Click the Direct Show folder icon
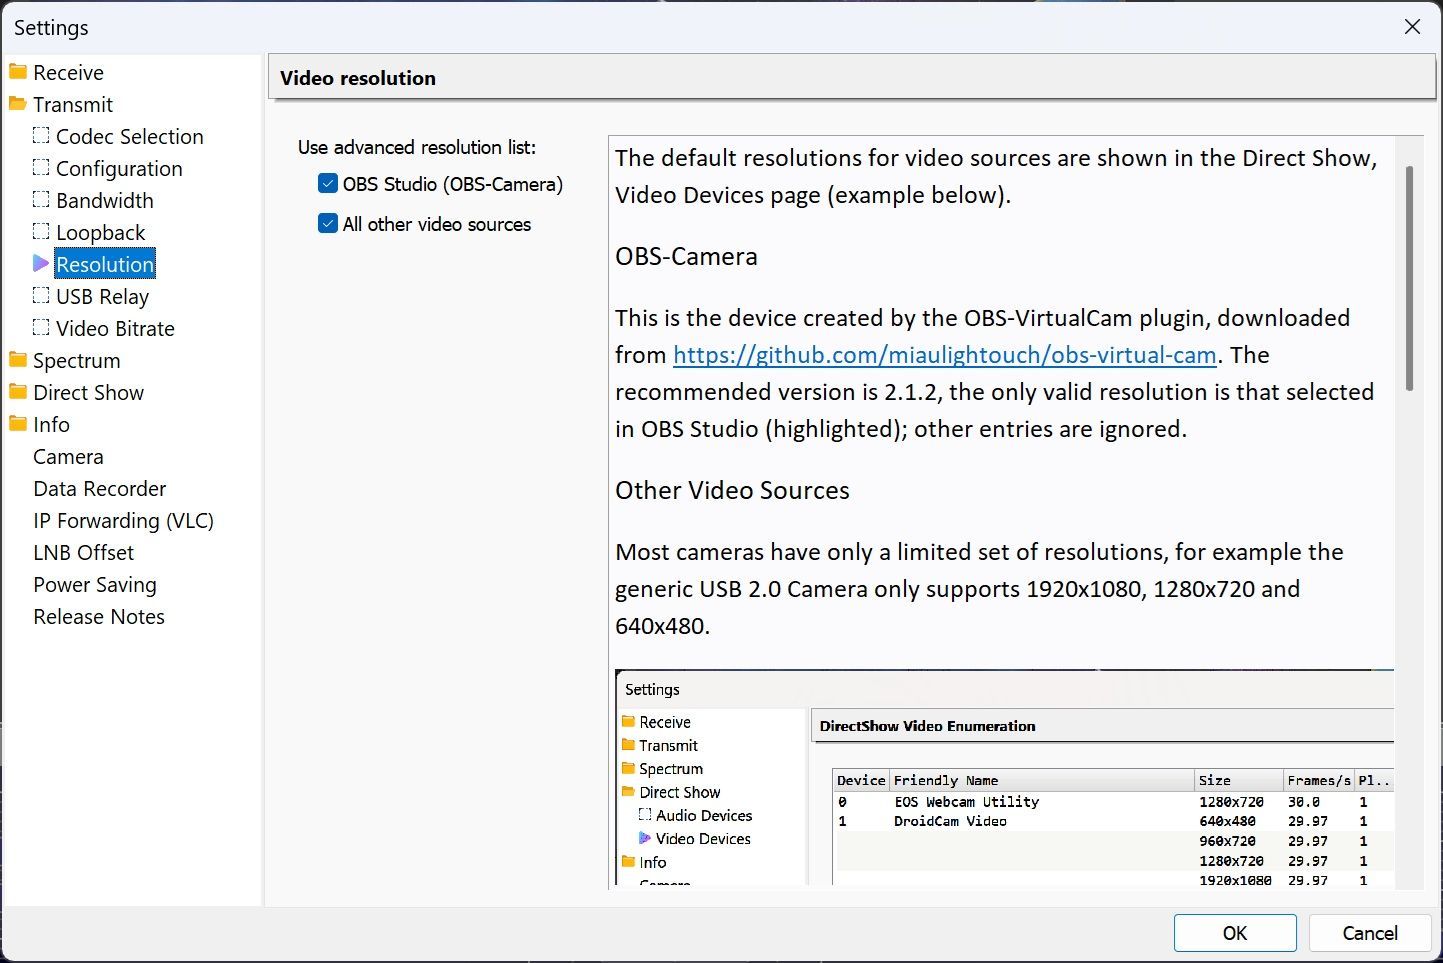This screenshot has height=963, width=1443. 18,392
